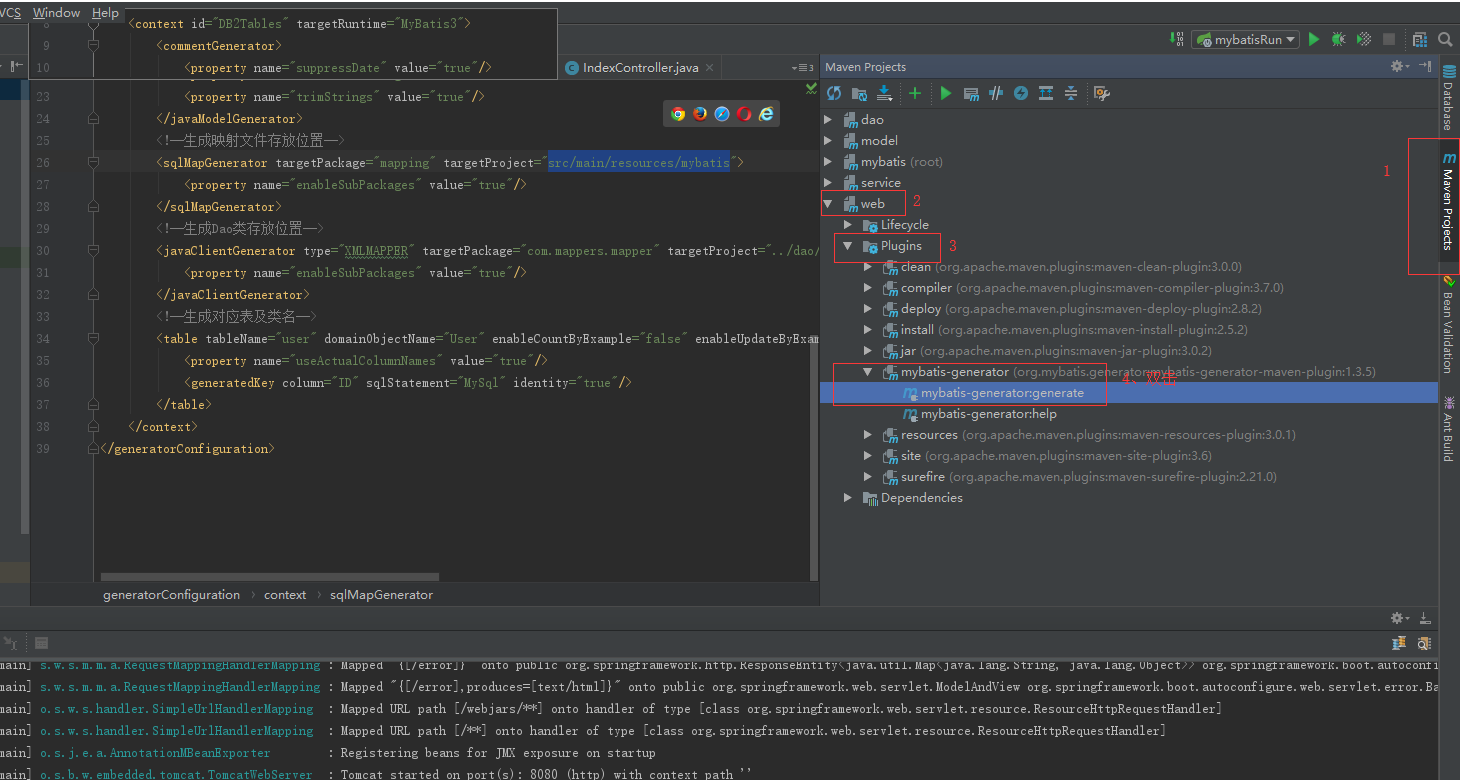The width and height of the screenshot is (1460, 780).
Task: Click generatorConfiguration breadcrumb
Action: (x=171, y=594)
